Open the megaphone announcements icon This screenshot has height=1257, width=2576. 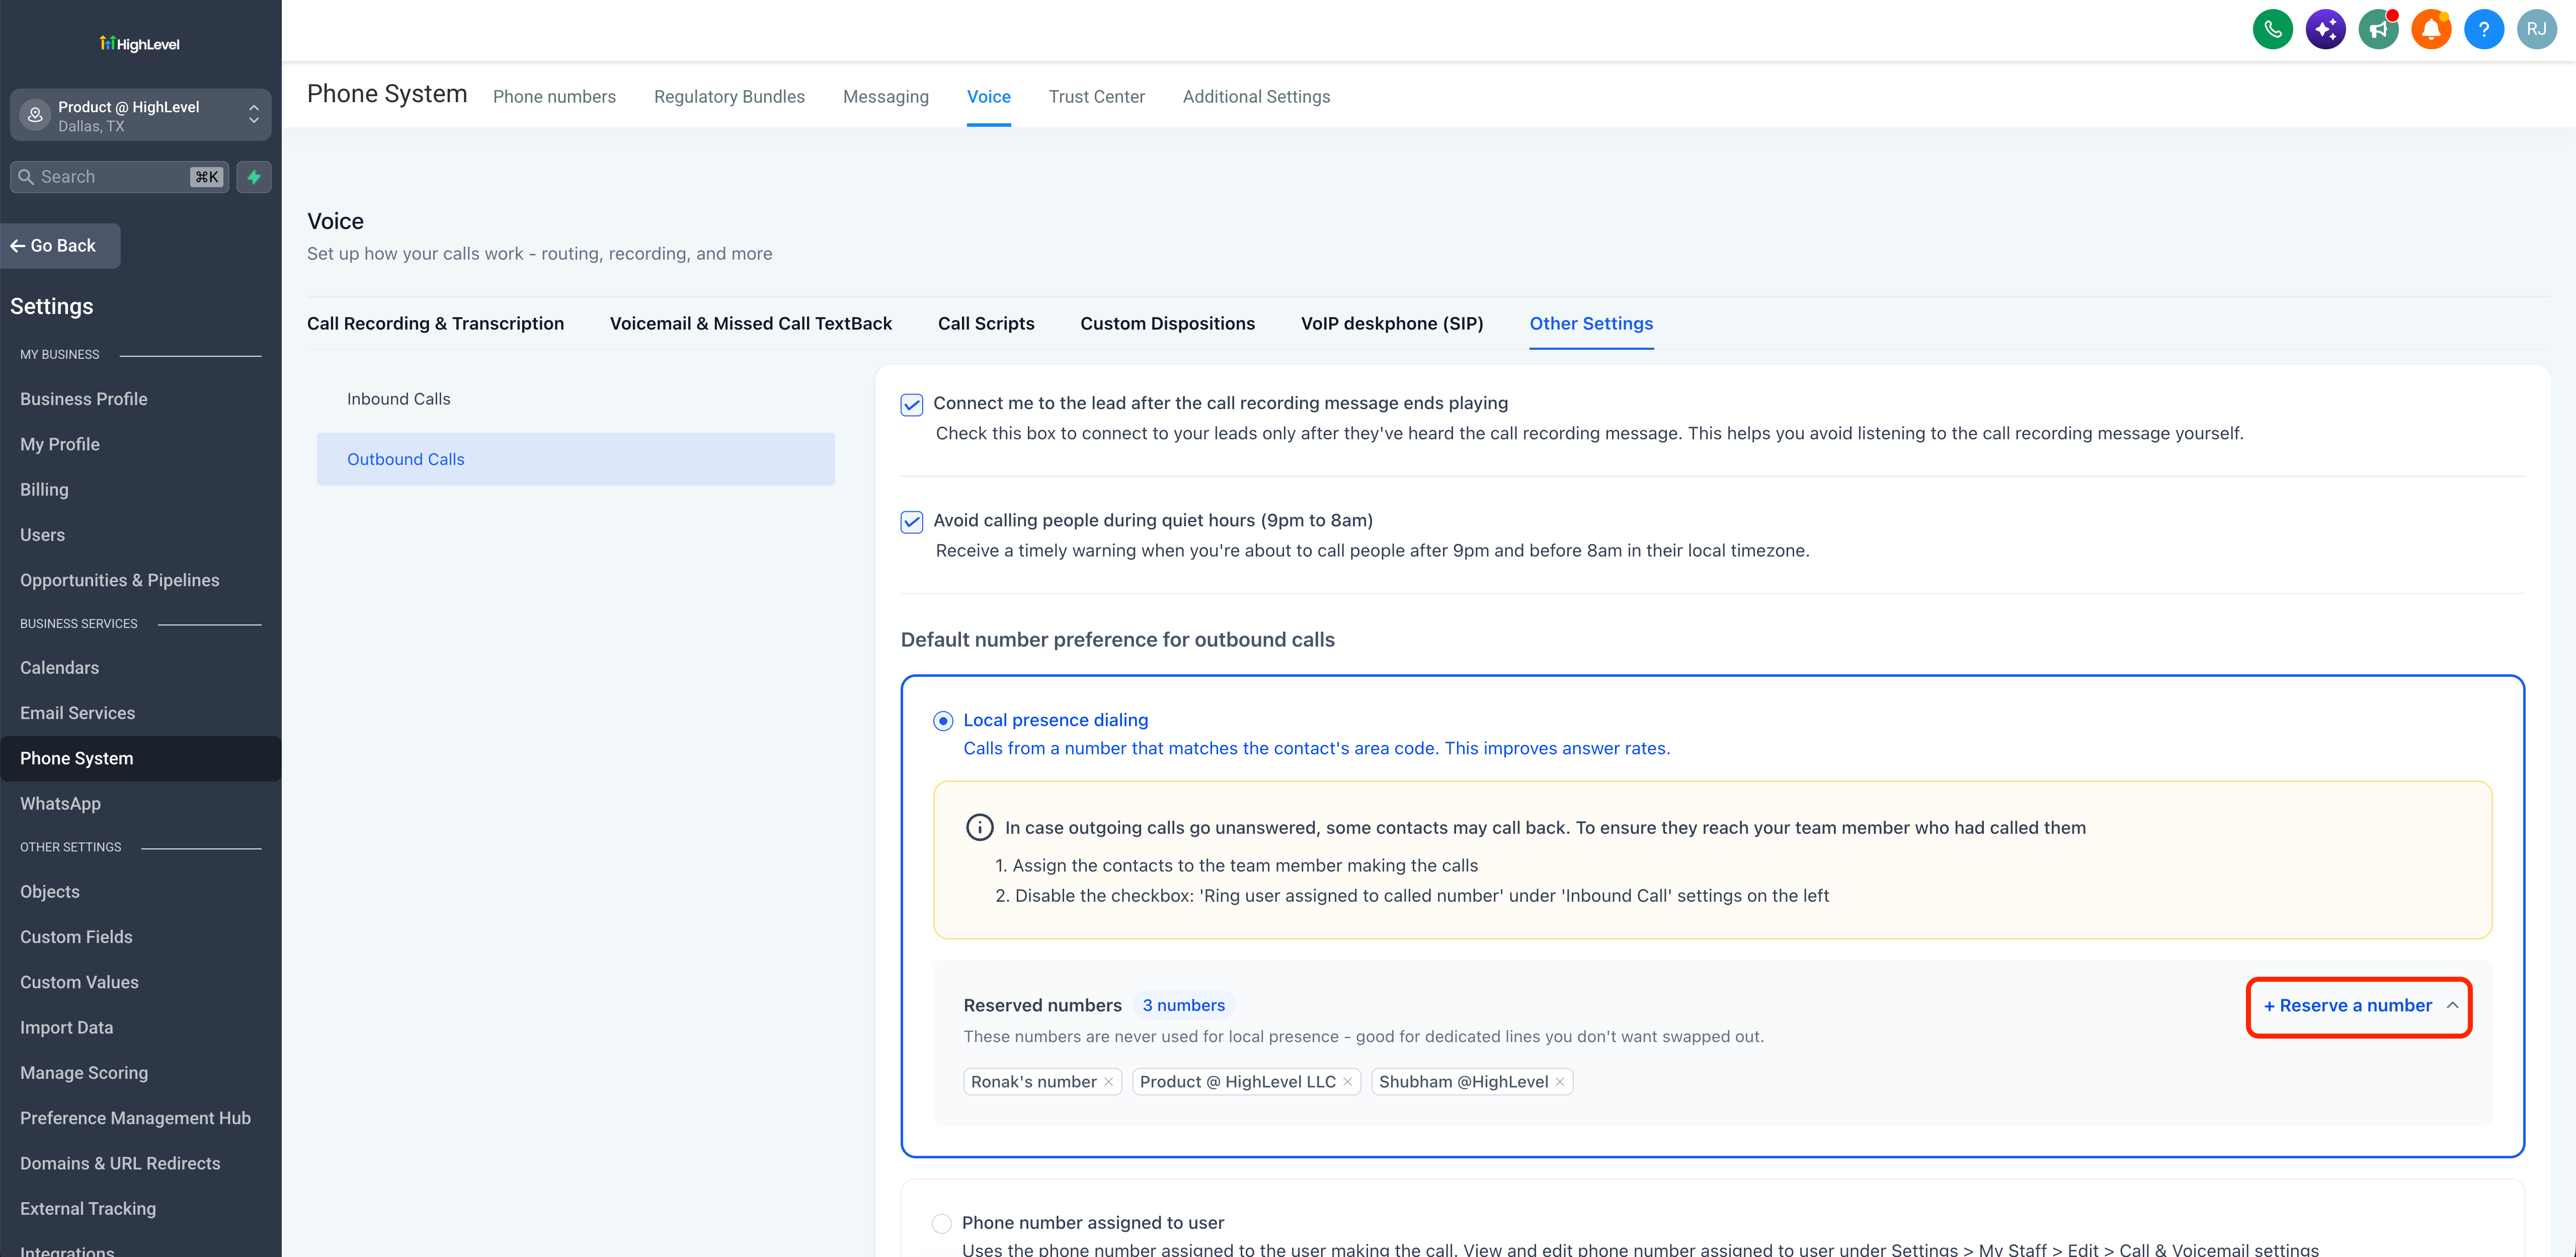(x=2378, y=29)
